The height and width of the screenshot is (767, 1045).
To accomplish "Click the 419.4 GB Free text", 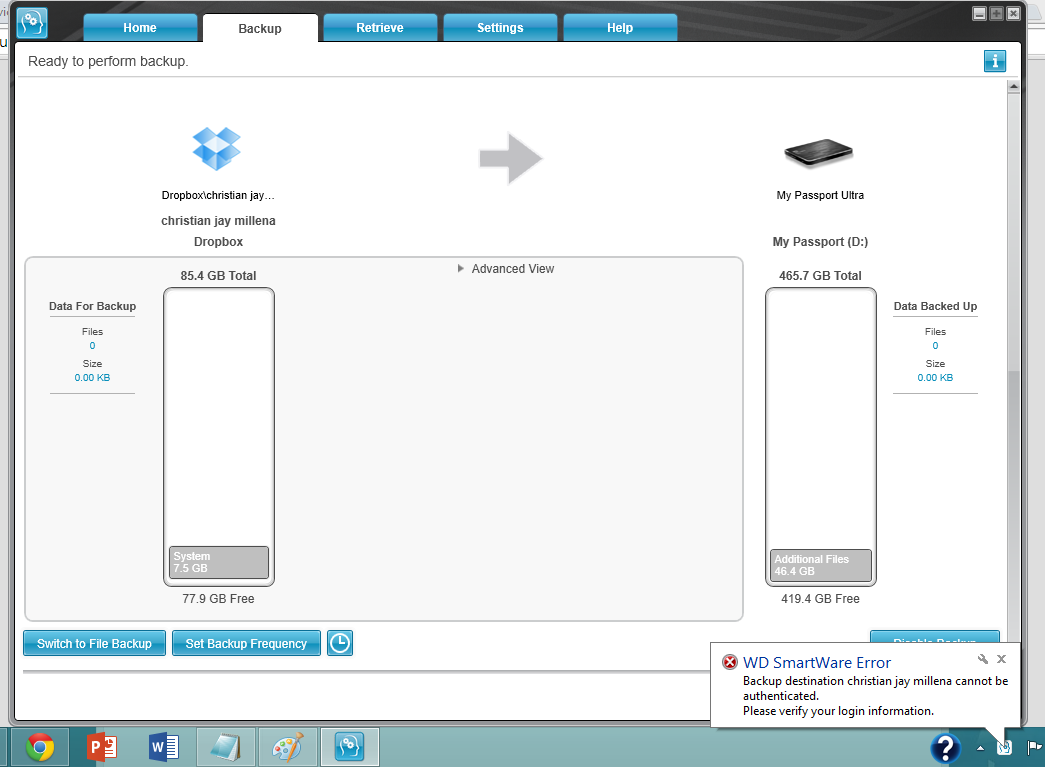I will click(x=820, y=598).
